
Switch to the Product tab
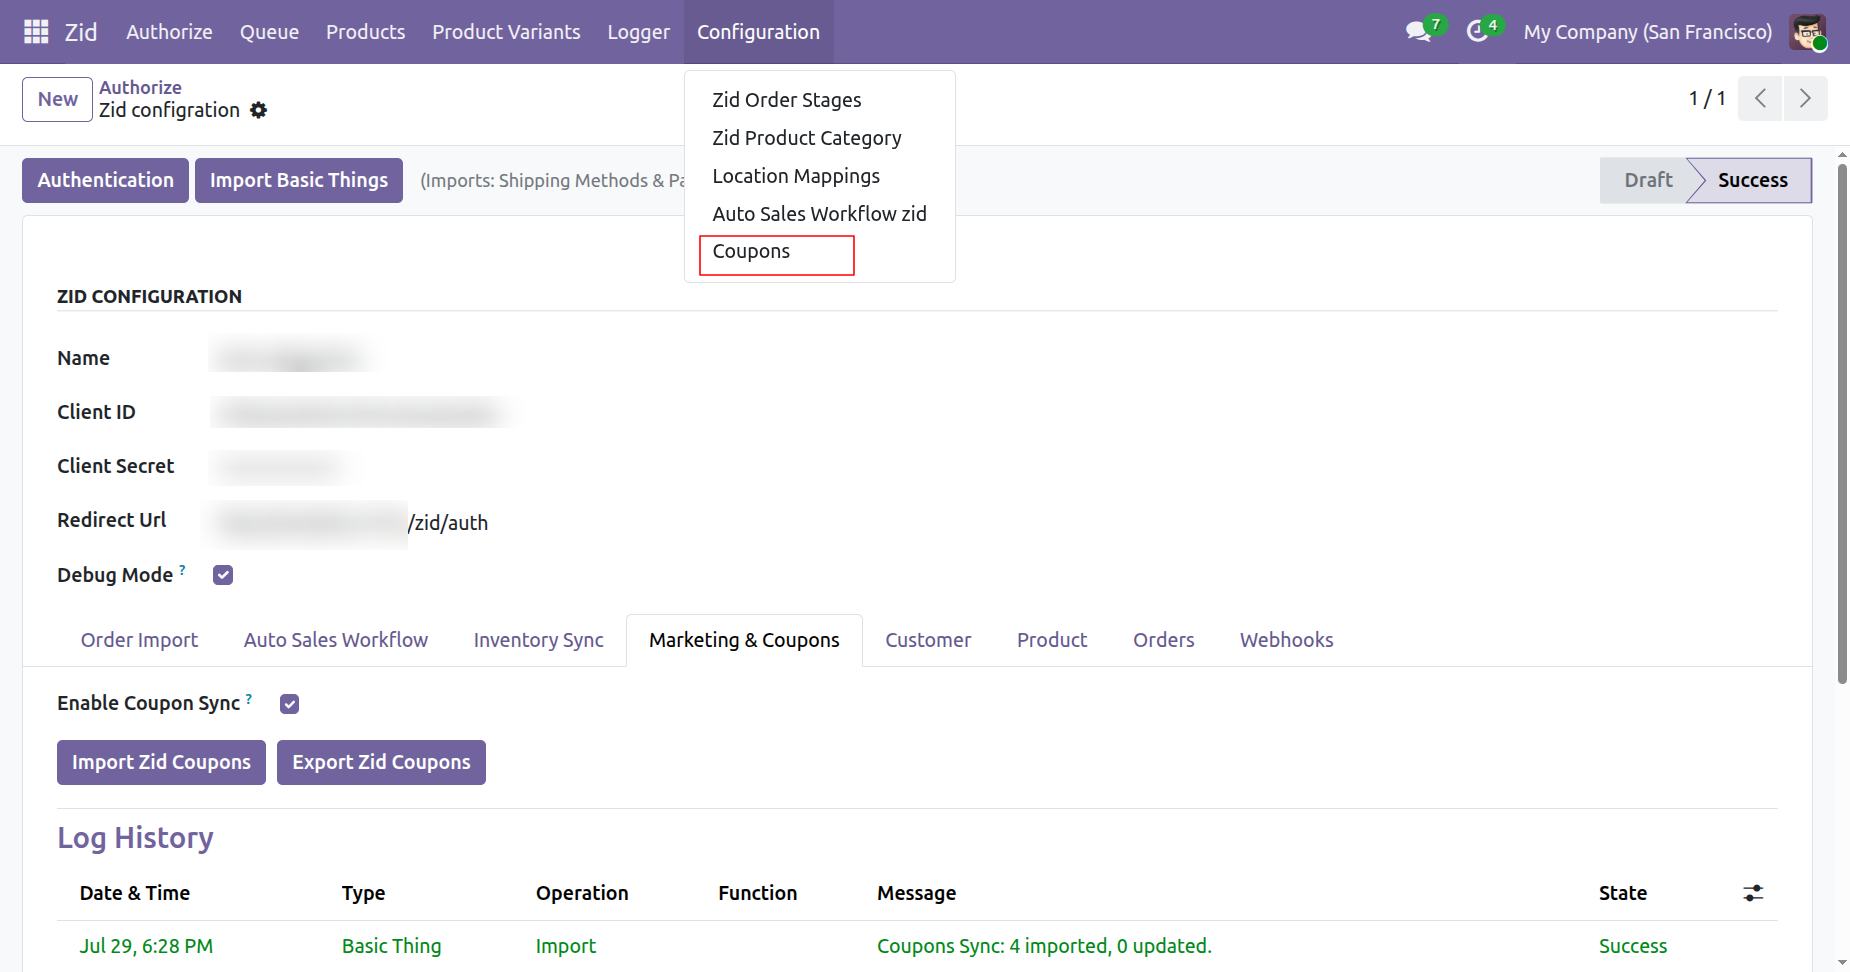[x=1052, y=640]
